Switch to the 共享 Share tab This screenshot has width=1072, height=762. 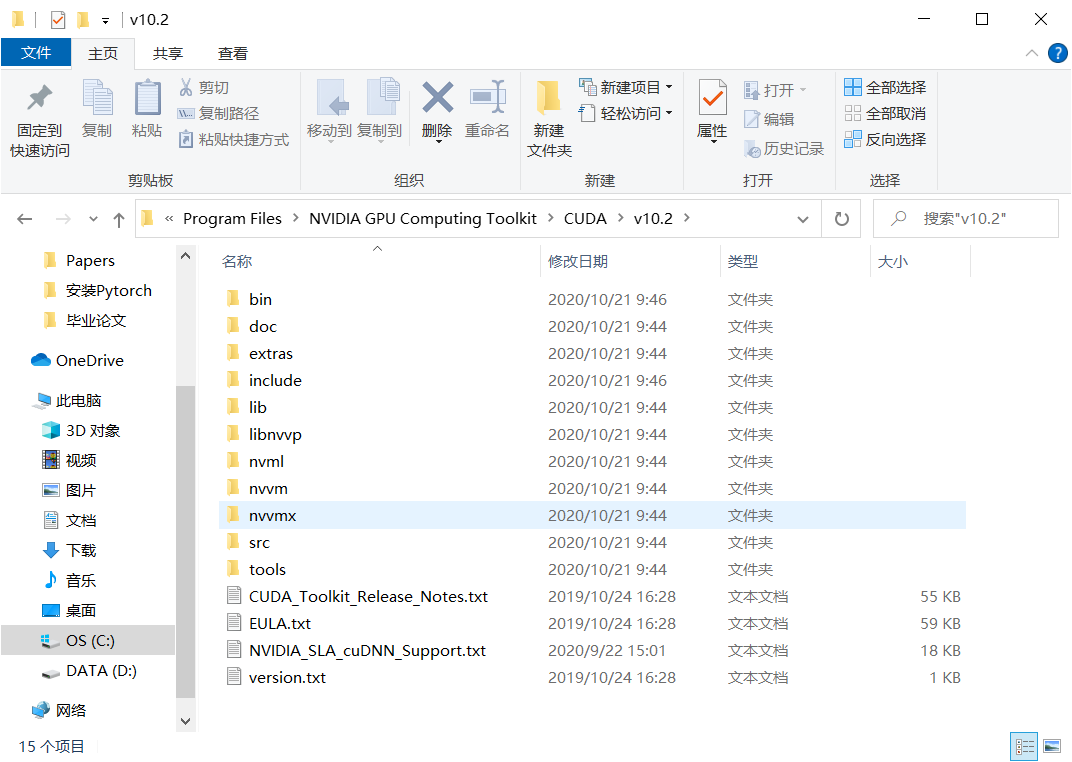168,53
